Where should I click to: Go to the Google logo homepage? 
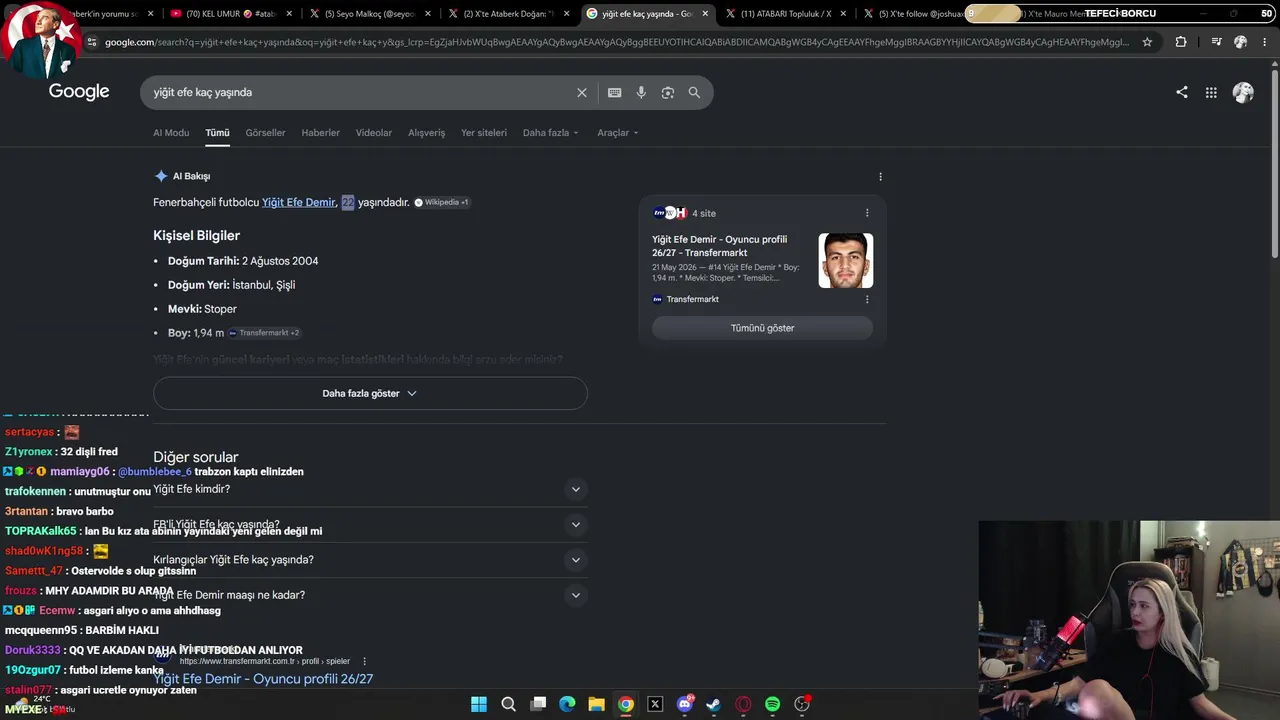coord(79,92)
